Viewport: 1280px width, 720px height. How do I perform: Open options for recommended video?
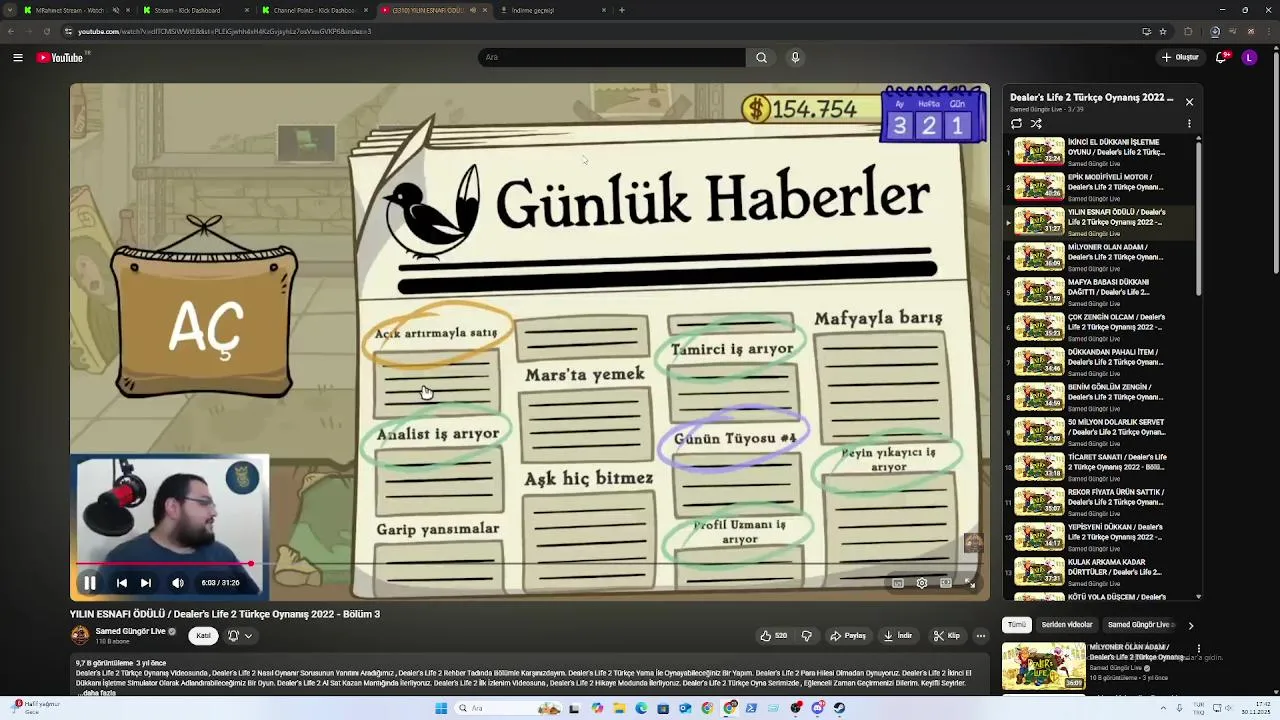[x=1199, y=650]
